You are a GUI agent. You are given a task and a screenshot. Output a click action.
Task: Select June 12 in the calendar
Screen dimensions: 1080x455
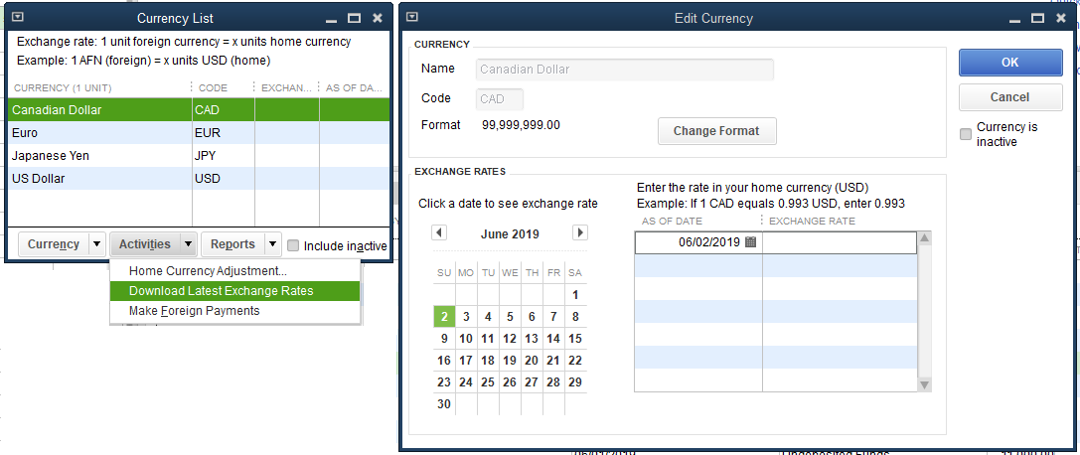[510, 339]
